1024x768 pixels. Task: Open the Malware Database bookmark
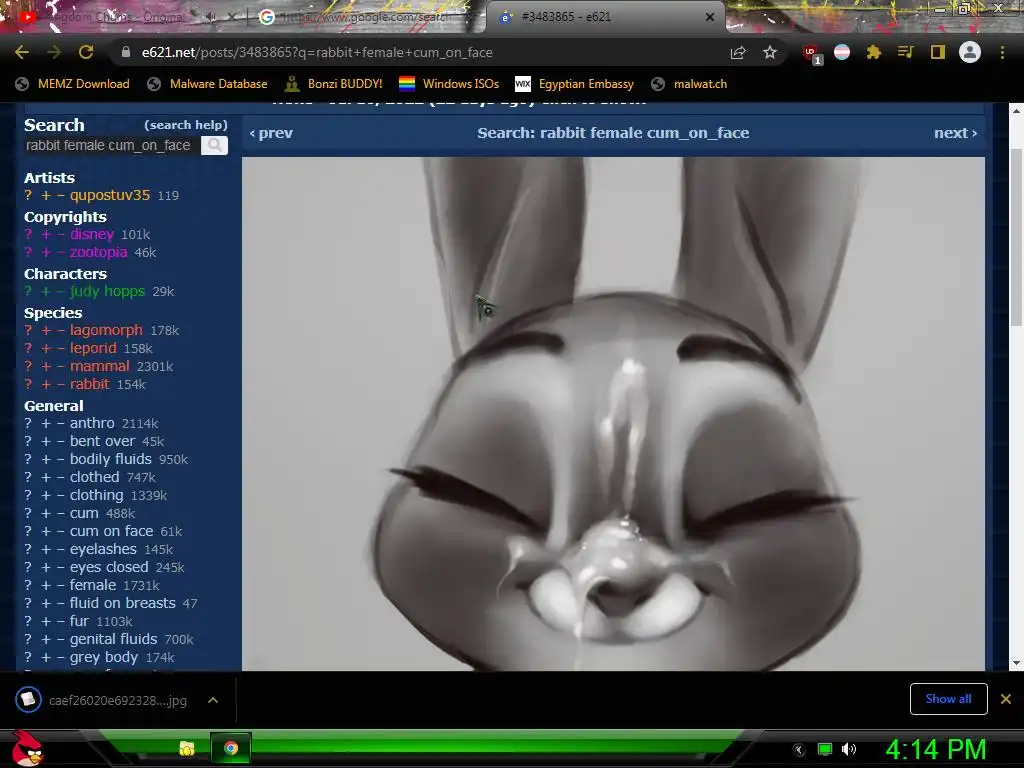pyautogui.click(x=207, y=84)
